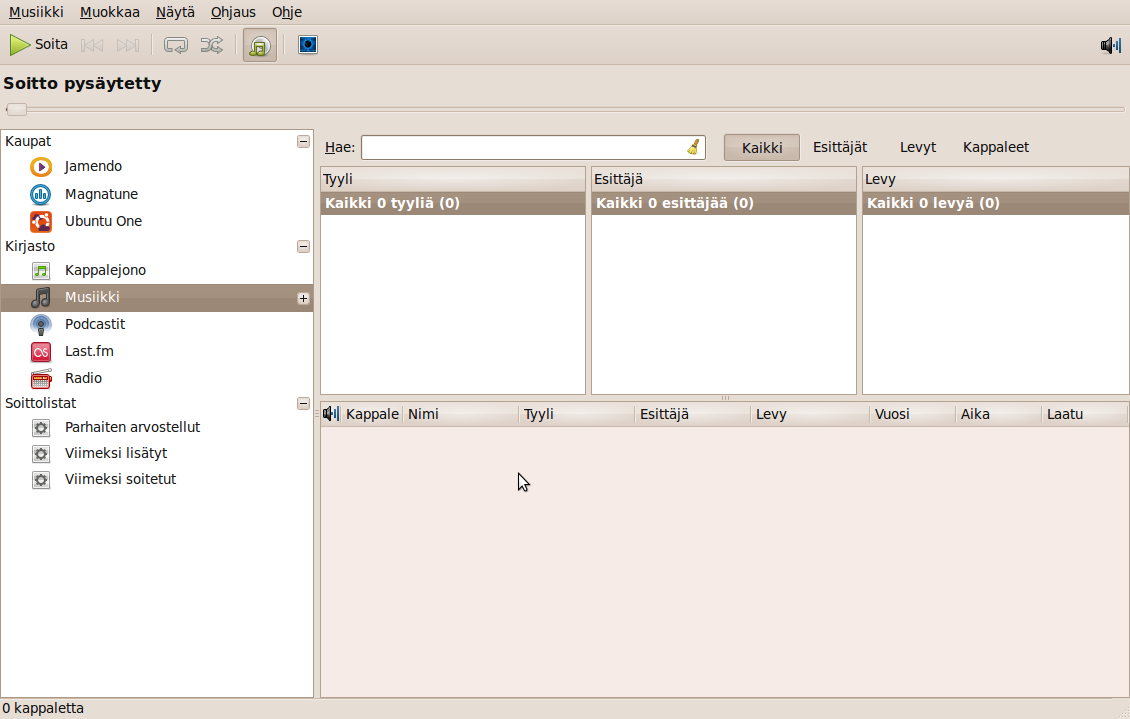Click the Soita play button
Image resolution: width=1130 pixels, height=719 pixels.
coord(39,45)
